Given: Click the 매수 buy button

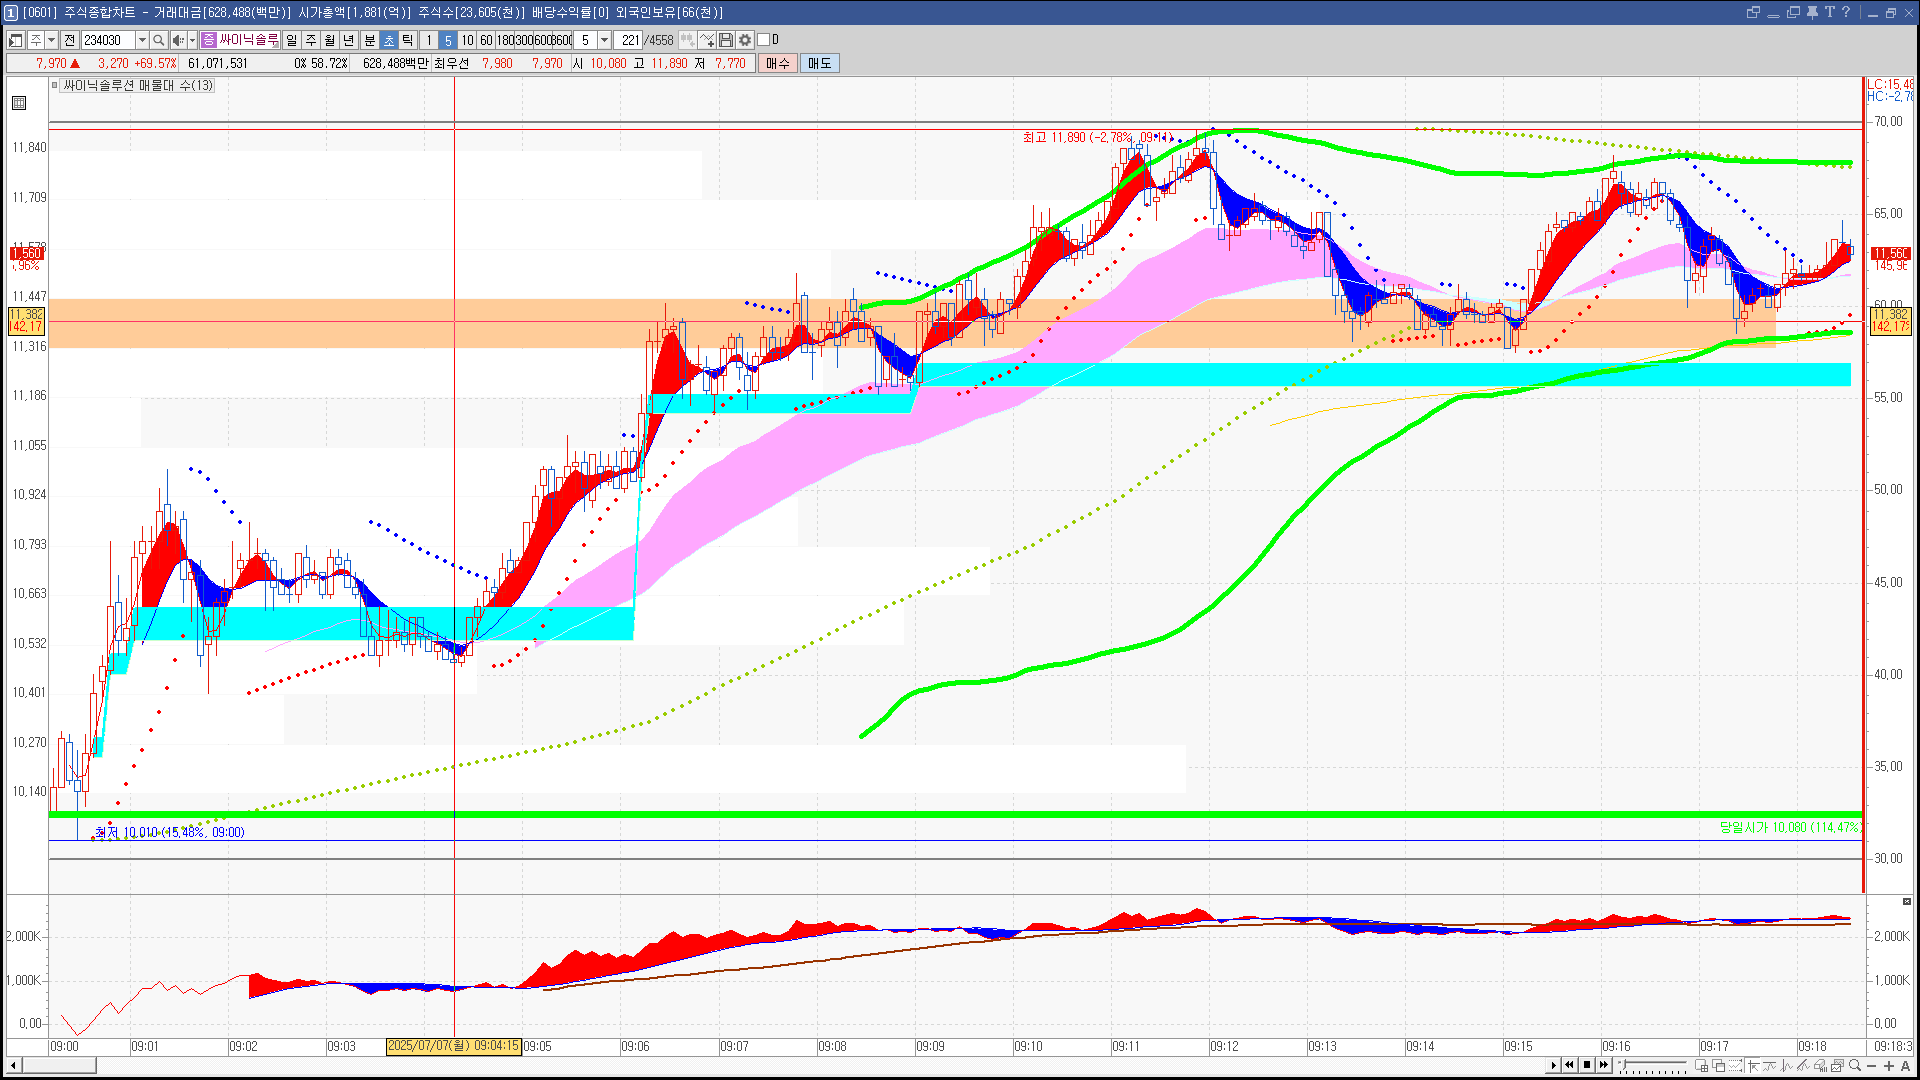Looking at the screenshot, I should [778, 63].
